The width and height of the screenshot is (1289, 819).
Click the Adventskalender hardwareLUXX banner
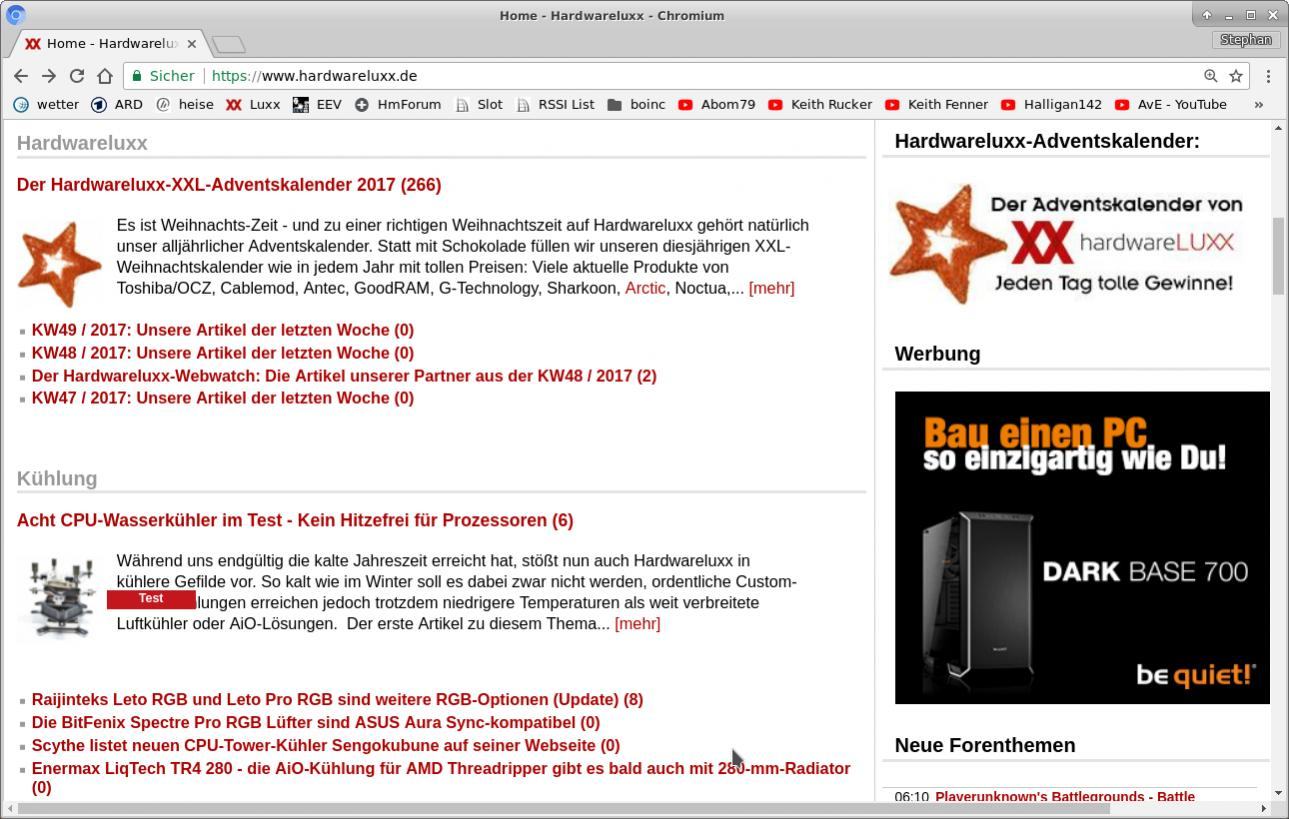(1069, 244)
